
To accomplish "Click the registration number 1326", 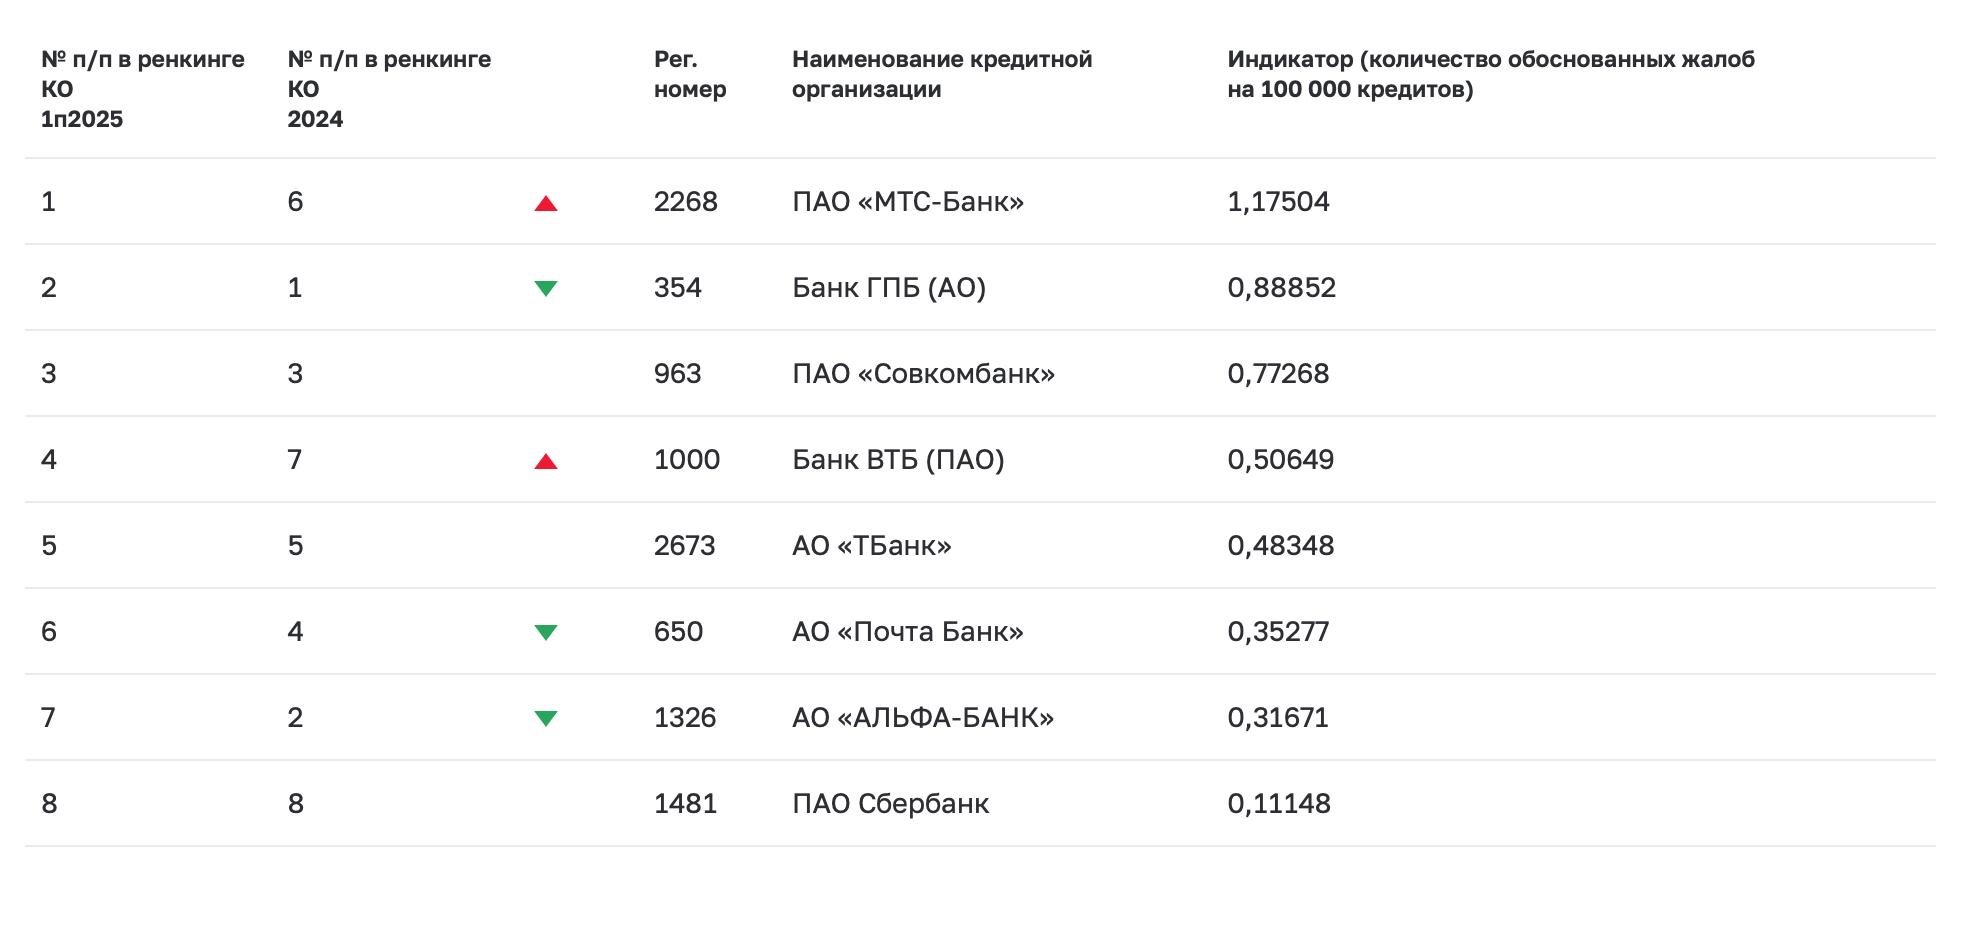I will tap(685, 718).
